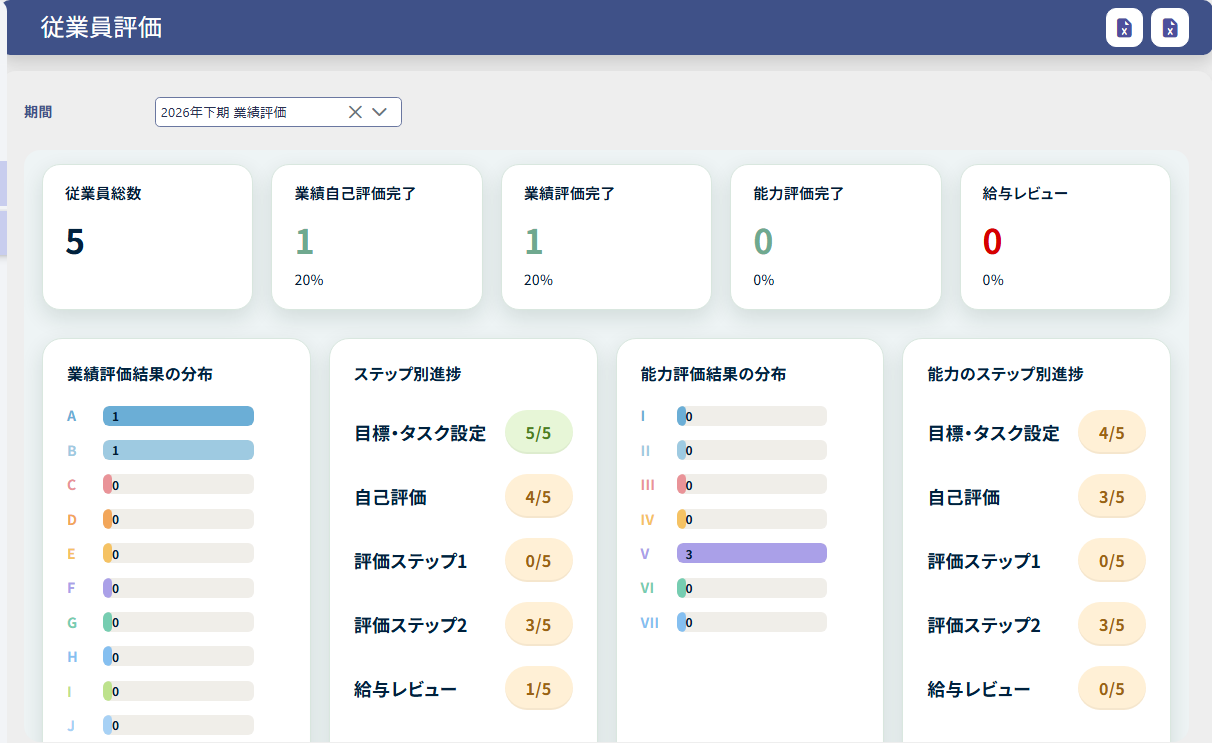Click 0/5 badge for 評価ステップ1 in ステップ別進捗
The height and width of the screenshot is (743, 1212).
pyautogui.click(x=539, y=561)
